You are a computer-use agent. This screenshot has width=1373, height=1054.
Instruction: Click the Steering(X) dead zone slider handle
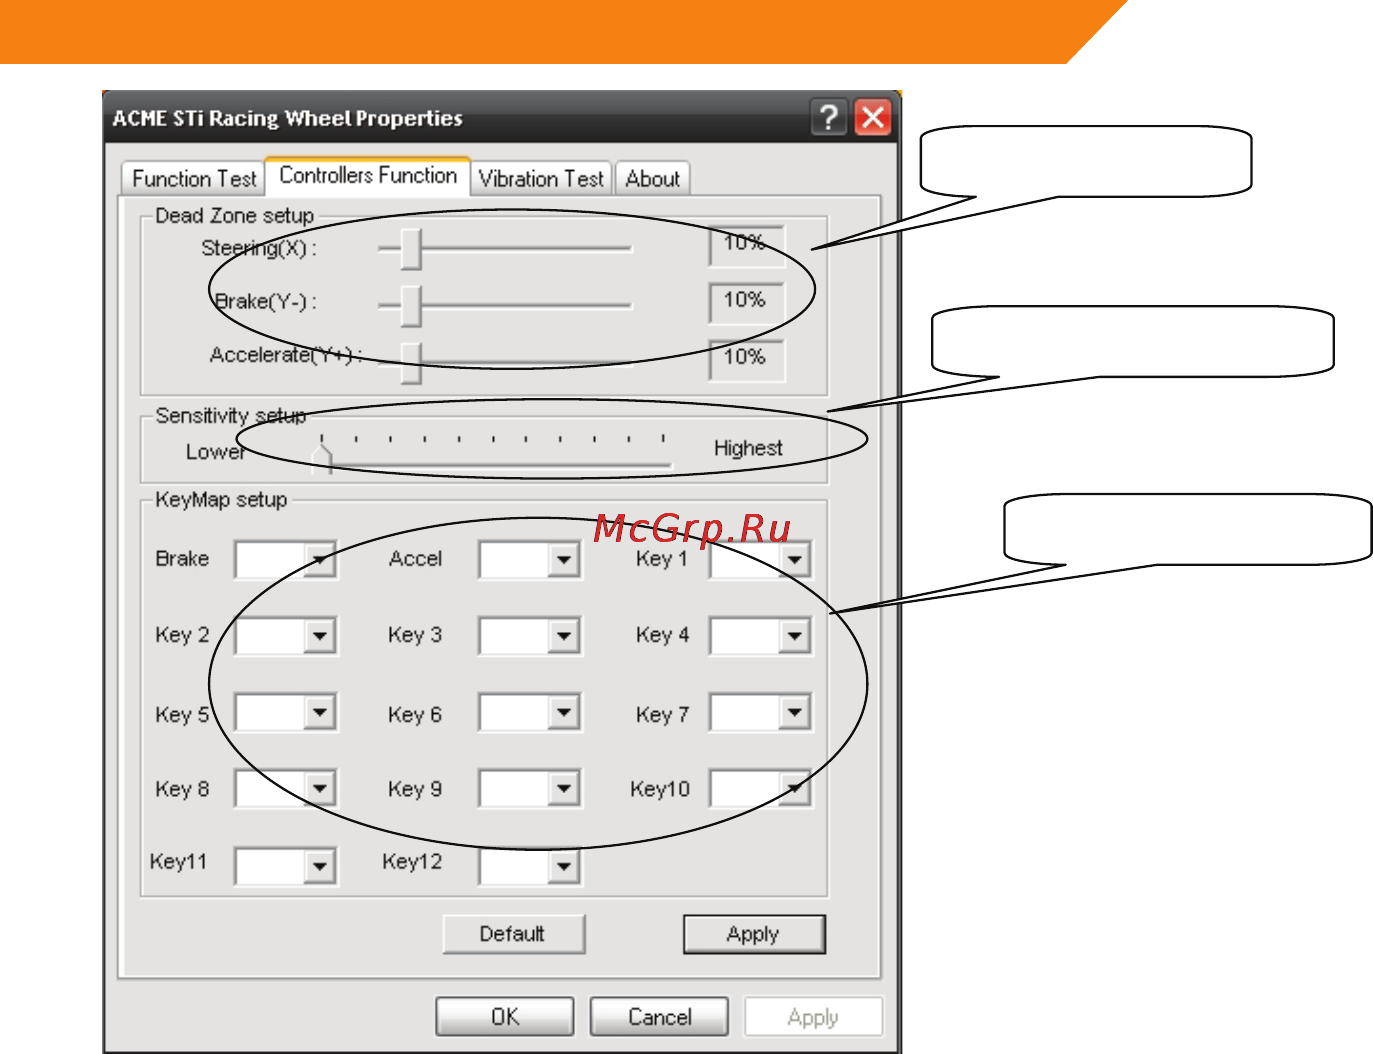click(411, 249)
